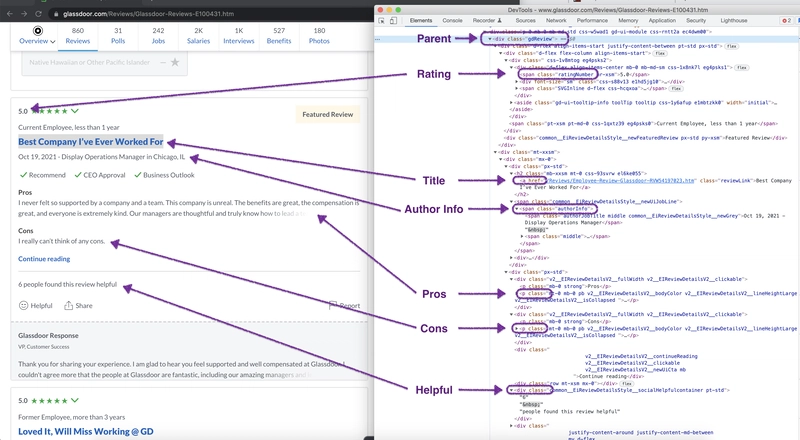Click the star icon beside Native Hawaiian row

click(x=175, y=62)
